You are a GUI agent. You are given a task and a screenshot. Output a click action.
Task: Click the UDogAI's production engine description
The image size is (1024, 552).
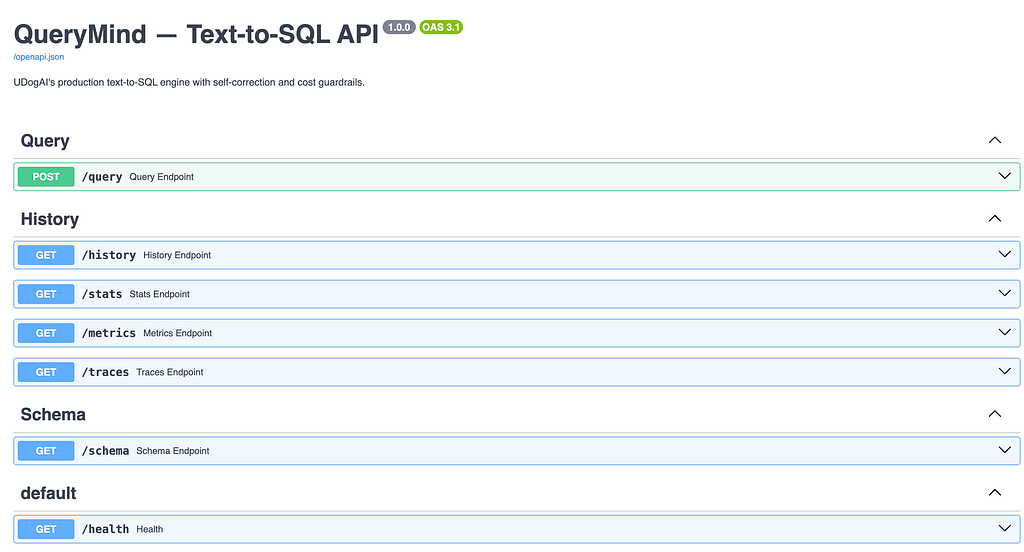click(x=189, y=82)
